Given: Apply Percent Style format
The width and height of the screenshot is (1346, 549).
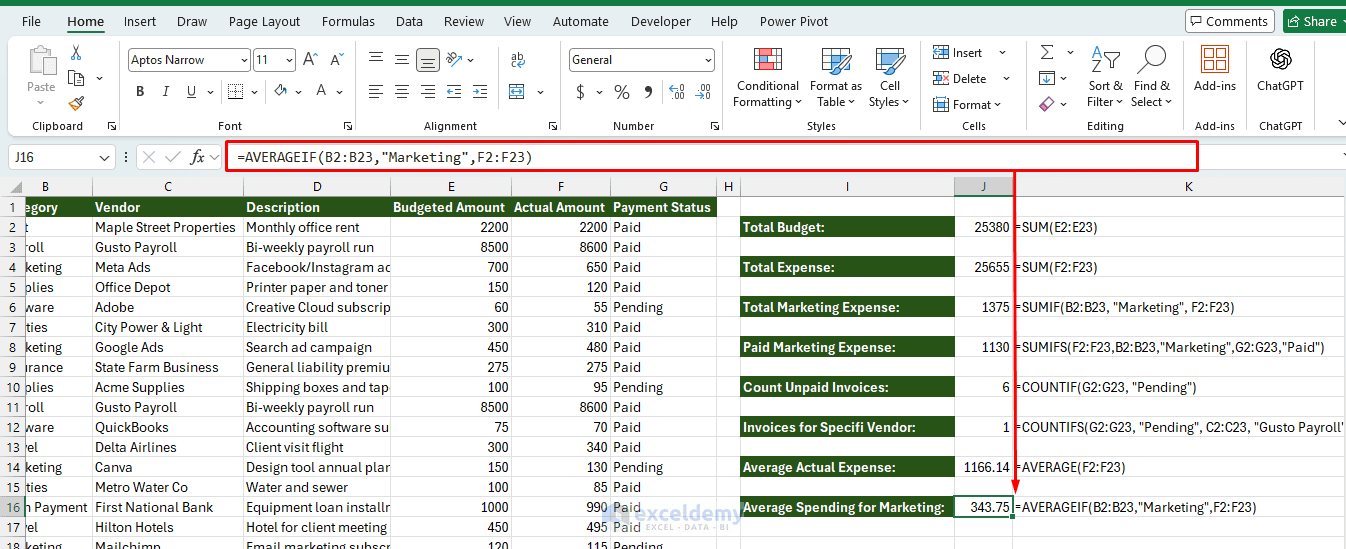Looking at the screenshot, I should 622,92.
